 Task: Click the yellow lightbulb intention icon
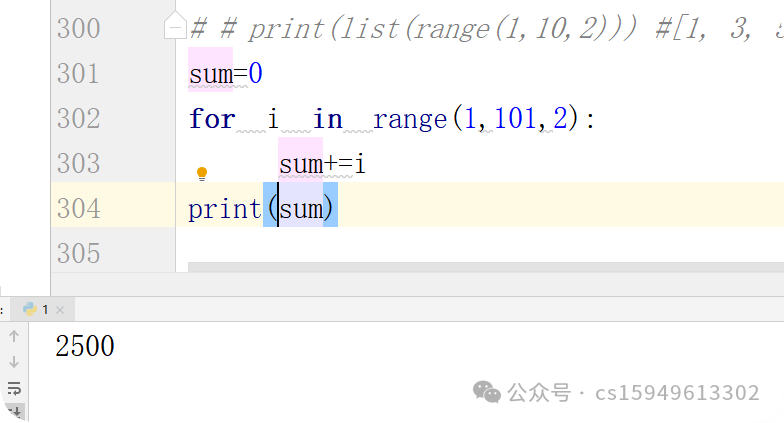tap(202, 174)
